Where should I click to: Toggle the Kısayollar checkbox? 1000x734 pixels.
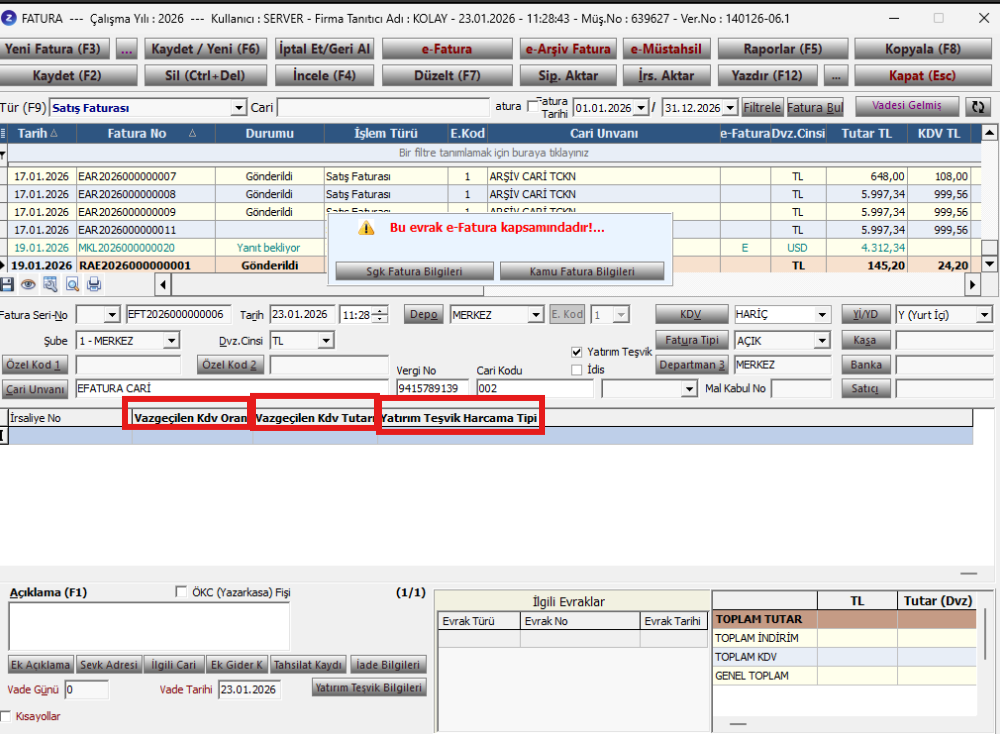pyautogui.click(x=6, y=716)
